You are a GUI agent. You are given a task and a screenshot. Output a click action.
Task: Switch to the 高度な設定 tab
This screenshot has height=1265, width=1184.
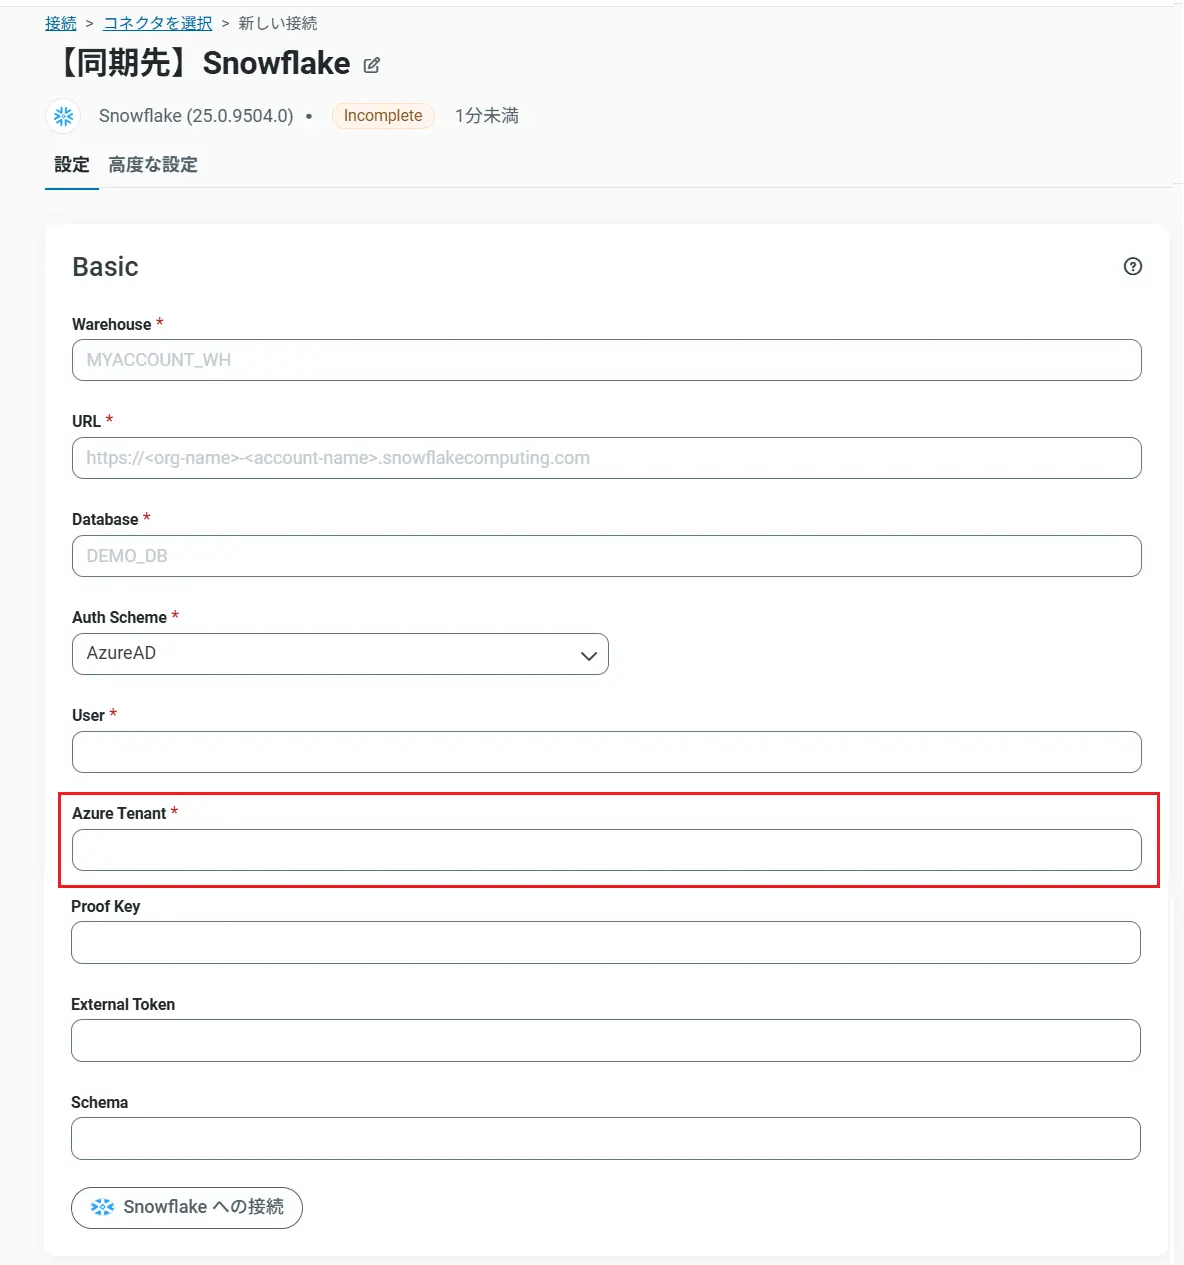[x=153, y=165]
